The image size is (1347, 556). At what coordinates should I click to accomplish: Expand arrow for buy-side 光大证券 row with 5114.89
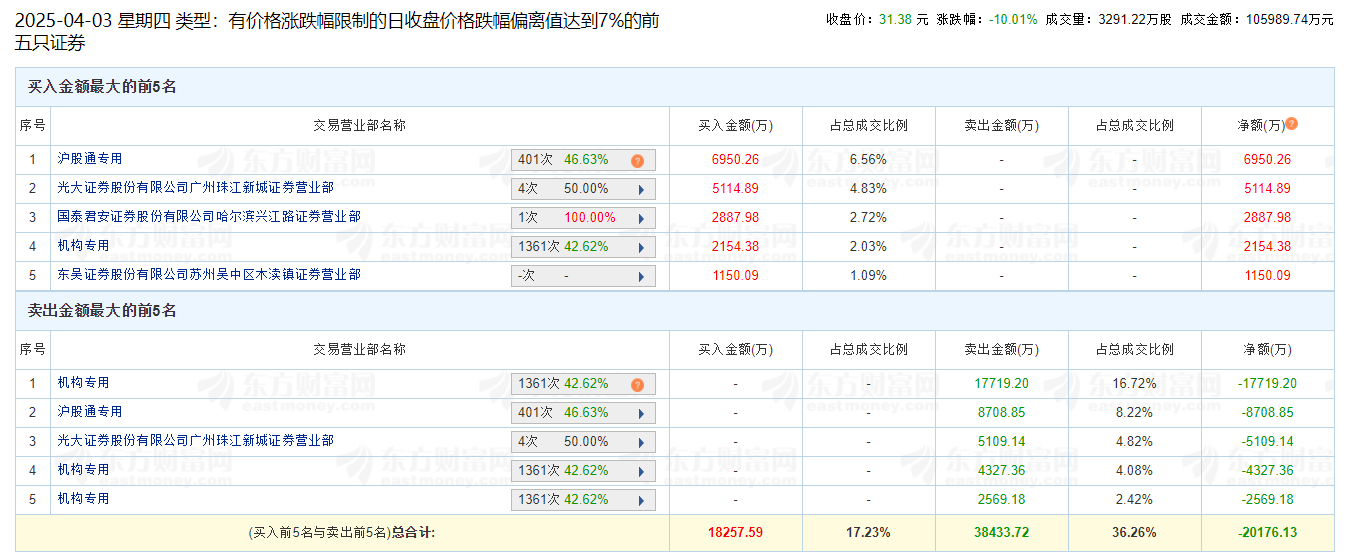pos(641,189)
